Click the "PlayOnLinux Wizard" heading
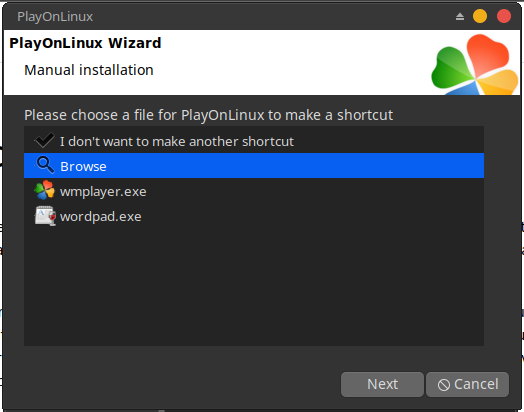 tap(85, 43)
